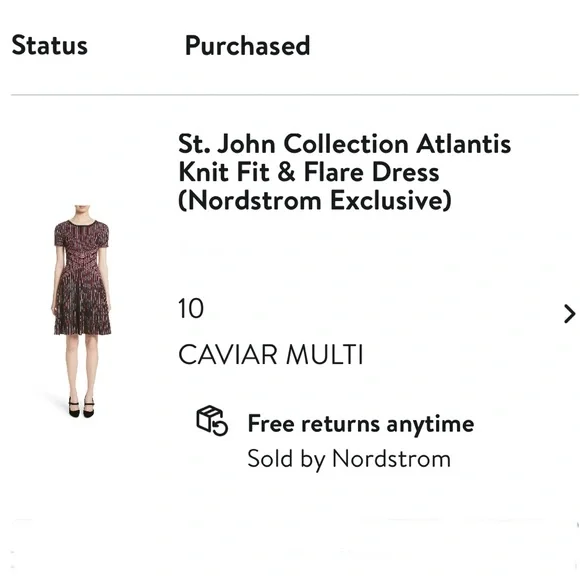Image resolution: width=580 pixels, height=580 pixels.
Task: Select the Purchased status value
Action: (x=247, y=46)
